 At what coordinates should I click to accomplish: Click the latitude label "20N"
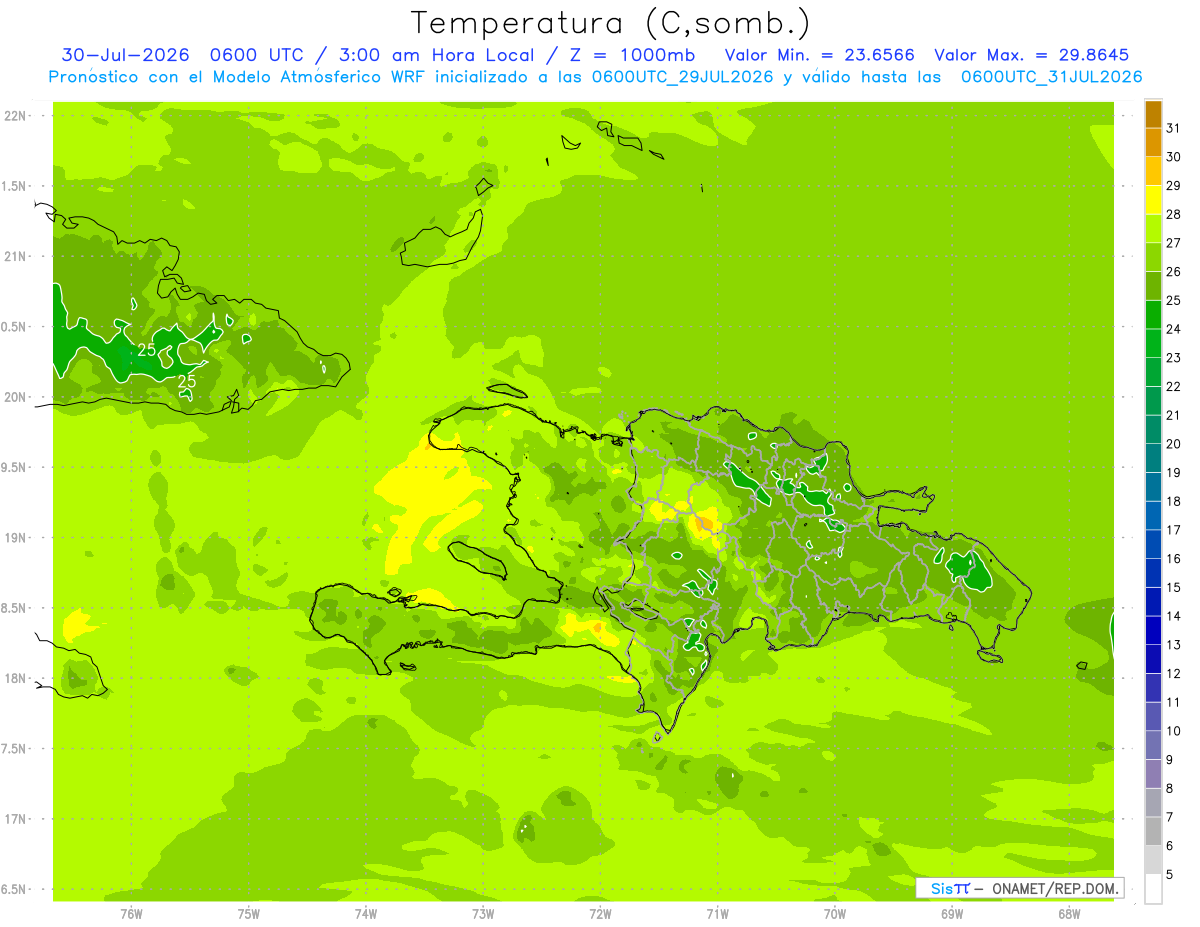click(x=15, y=397)
